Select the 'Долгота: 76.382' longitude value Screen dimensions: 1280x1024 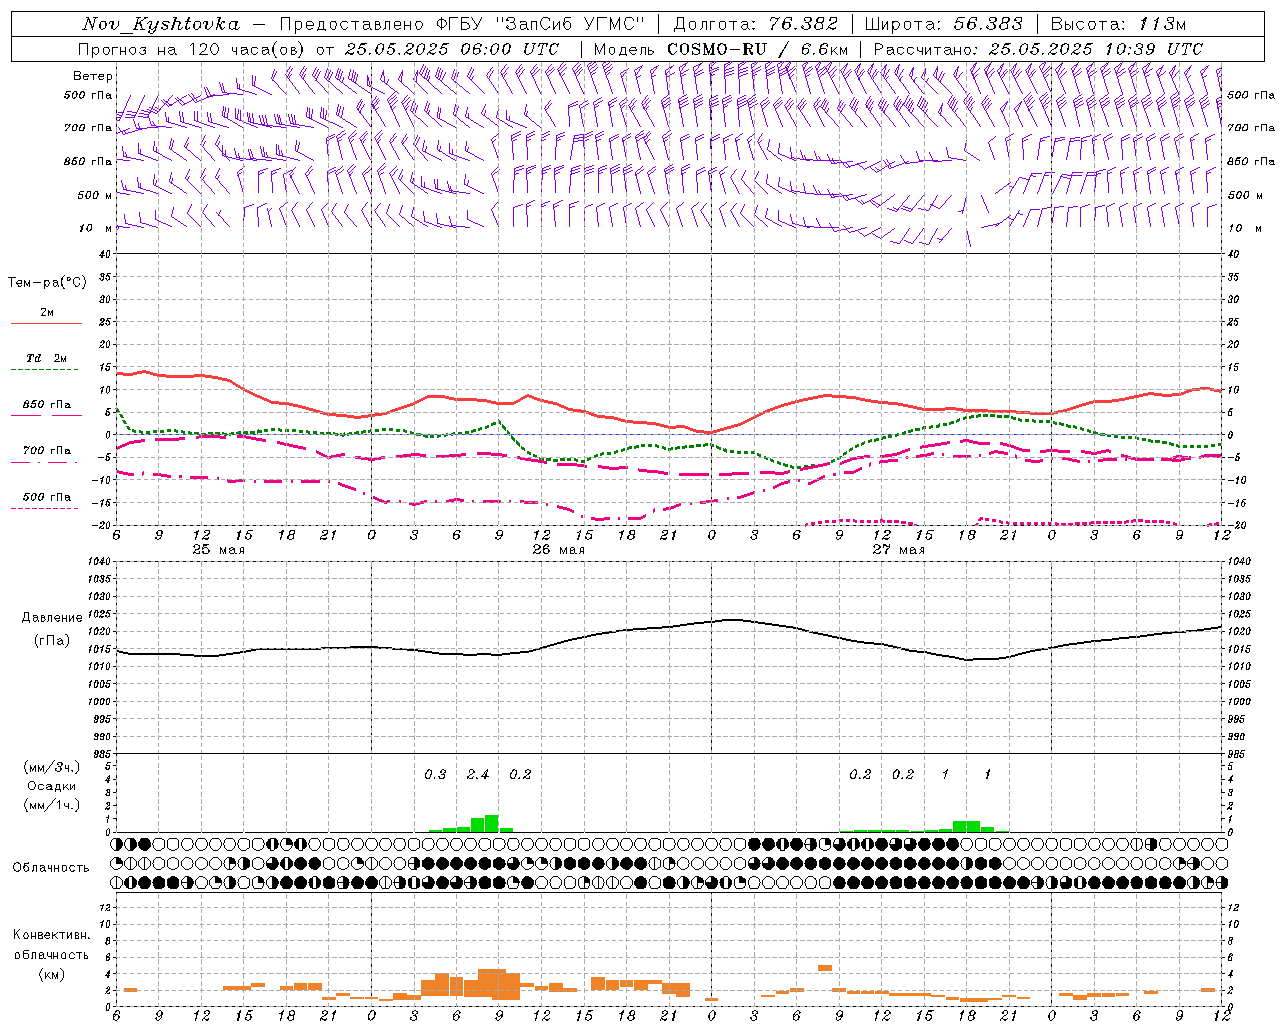[x=757, y=24]
